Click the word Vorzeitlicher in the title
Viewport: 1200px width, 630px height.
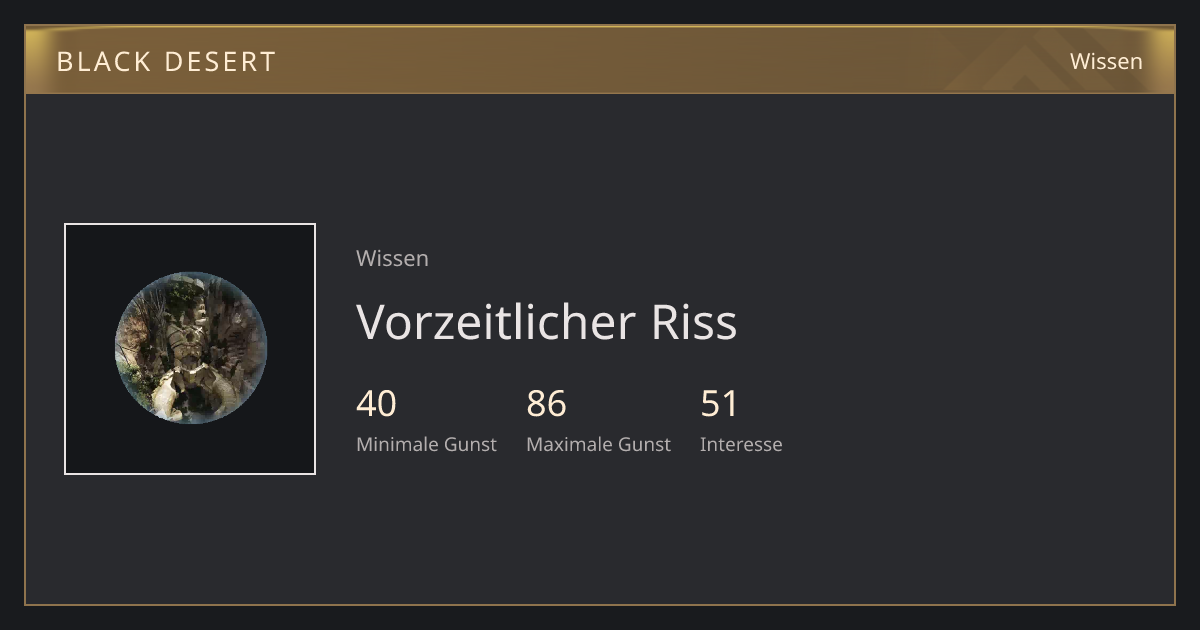(x=496, y=322)
